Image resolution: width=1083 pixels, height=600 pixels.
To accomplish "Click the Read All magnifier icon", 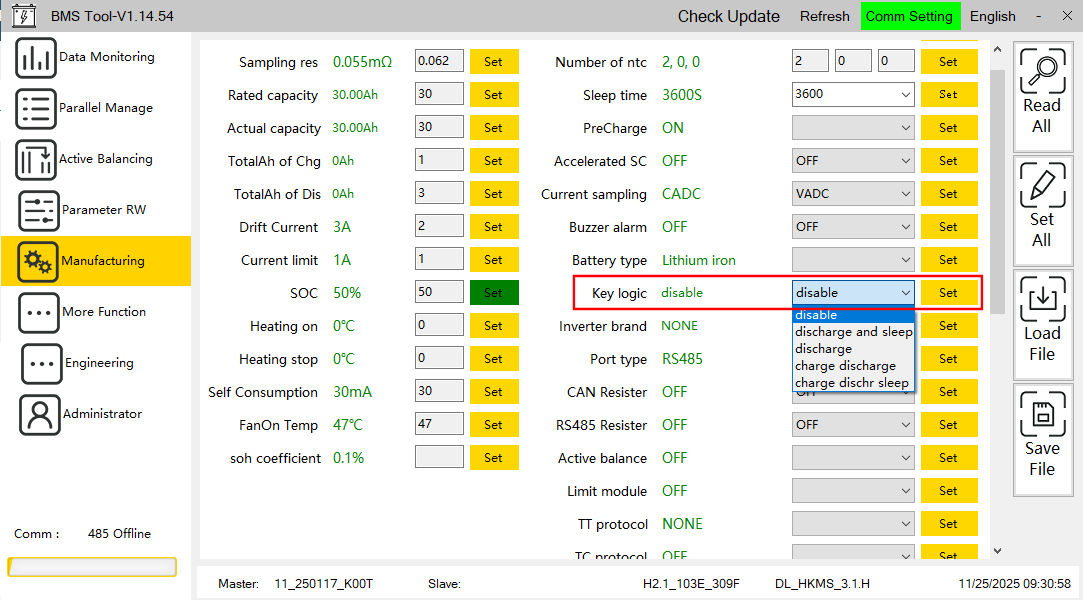I will click(1041, 72).
